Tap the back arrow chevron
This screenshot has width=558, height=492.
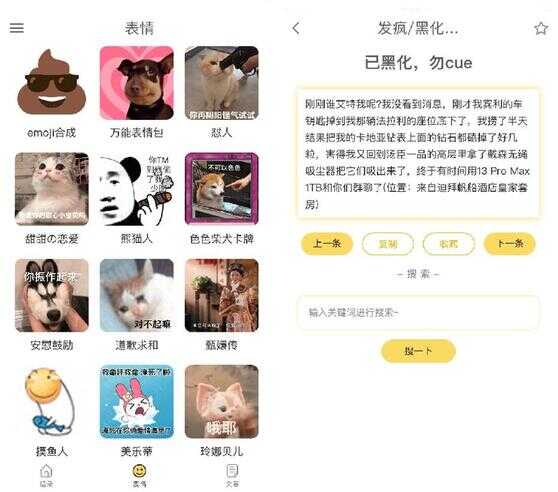(x=296, y=28)
